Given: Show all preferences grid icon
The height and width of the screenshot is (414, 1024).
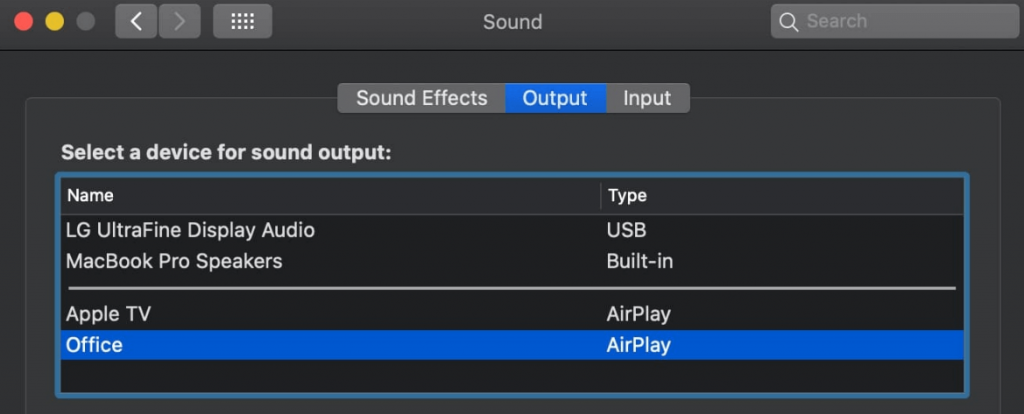Looking at the screenshot, I should coord(242,21).
